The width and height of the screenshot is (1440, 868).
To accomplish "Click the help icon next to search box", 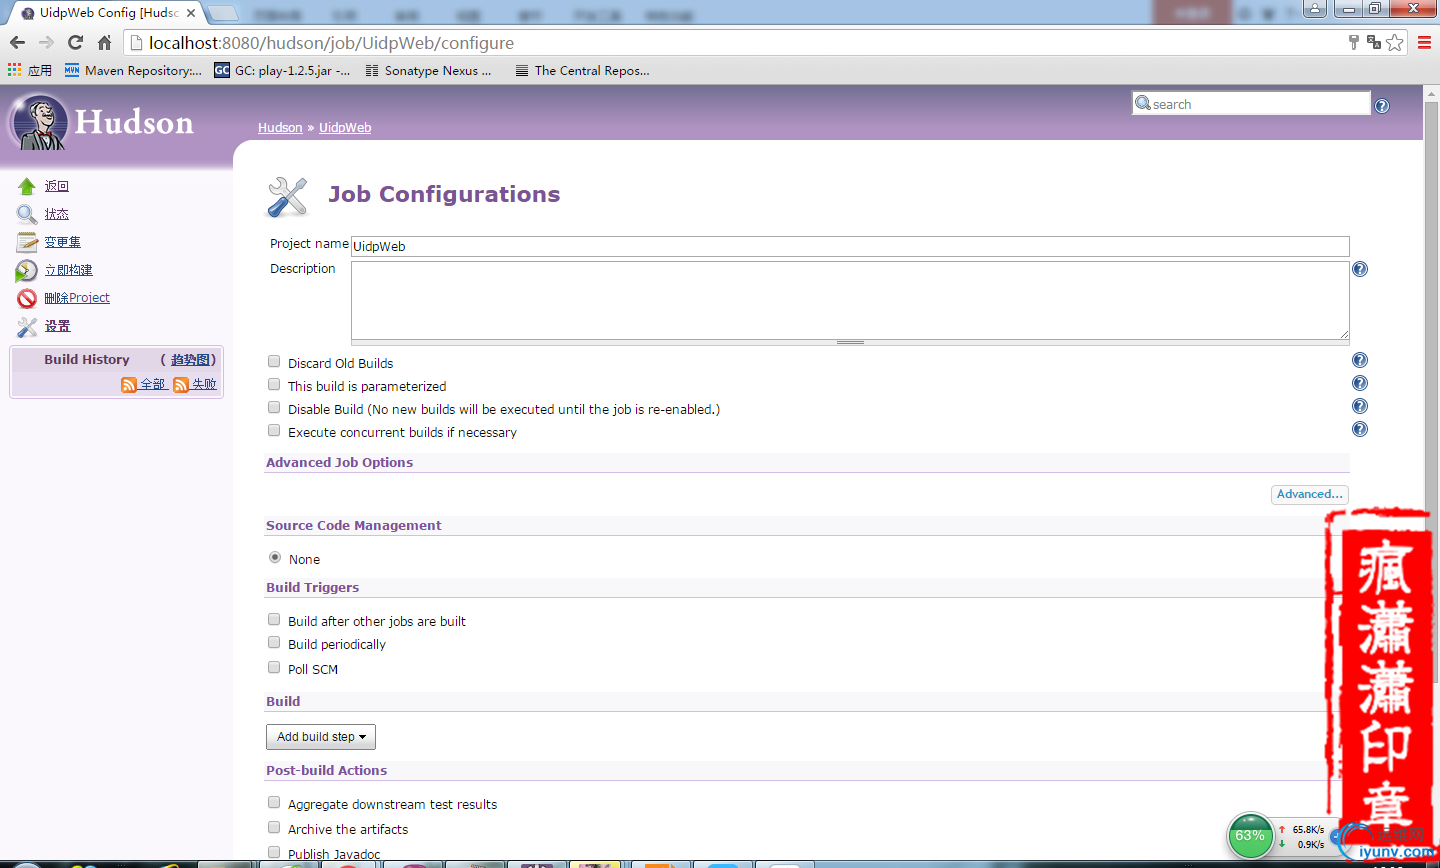I will 1382,106.
